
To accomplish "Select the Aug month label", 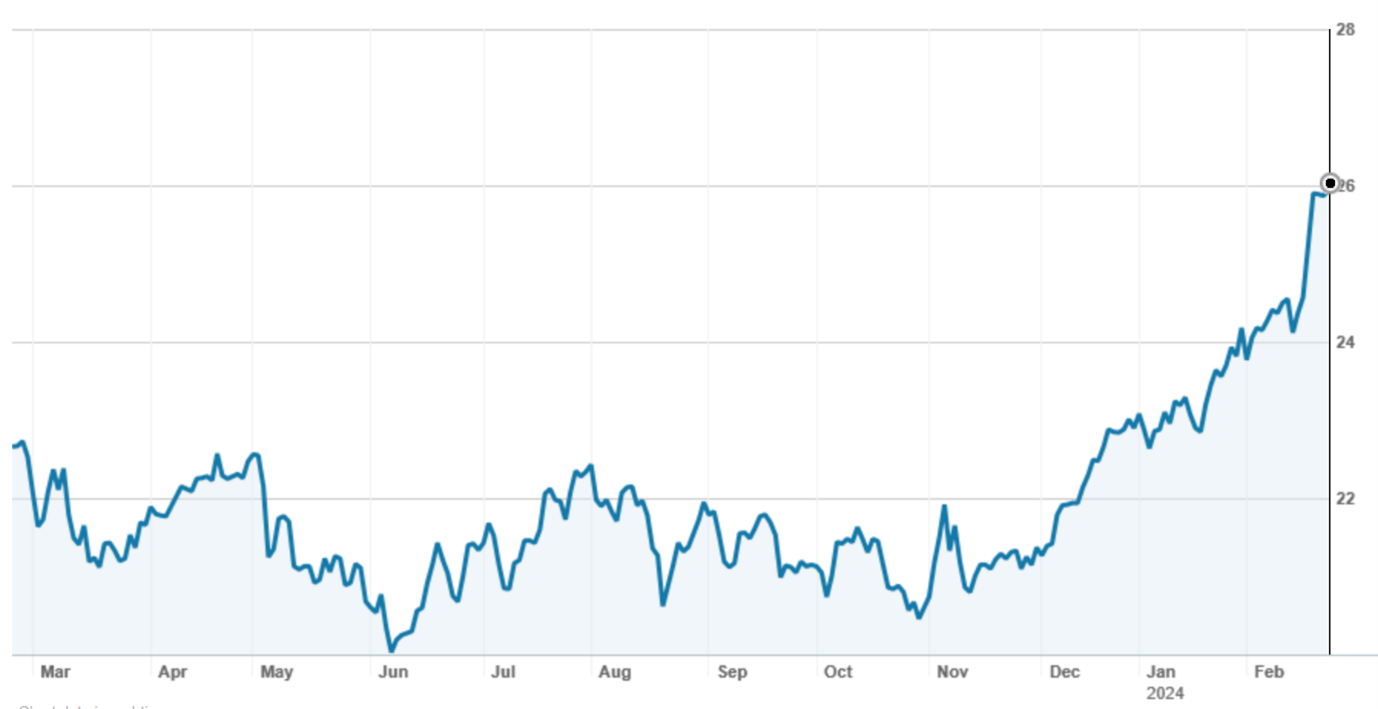I will click(615, 672).
